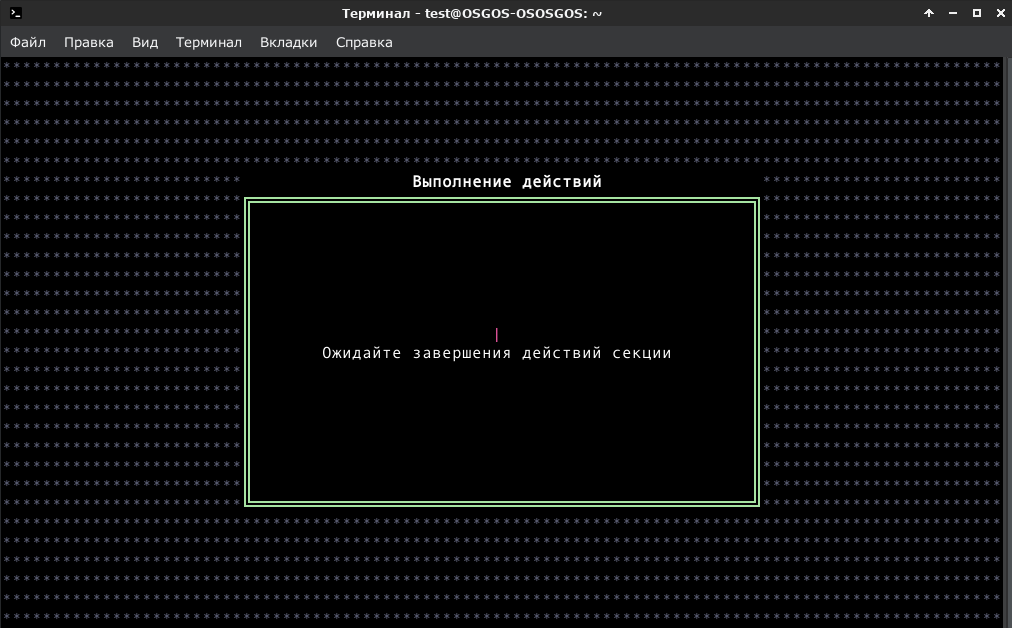The height and width of the screenshot is (628, 1012).
Task: Open the Терминал menu
Action: tap(208, 43)
